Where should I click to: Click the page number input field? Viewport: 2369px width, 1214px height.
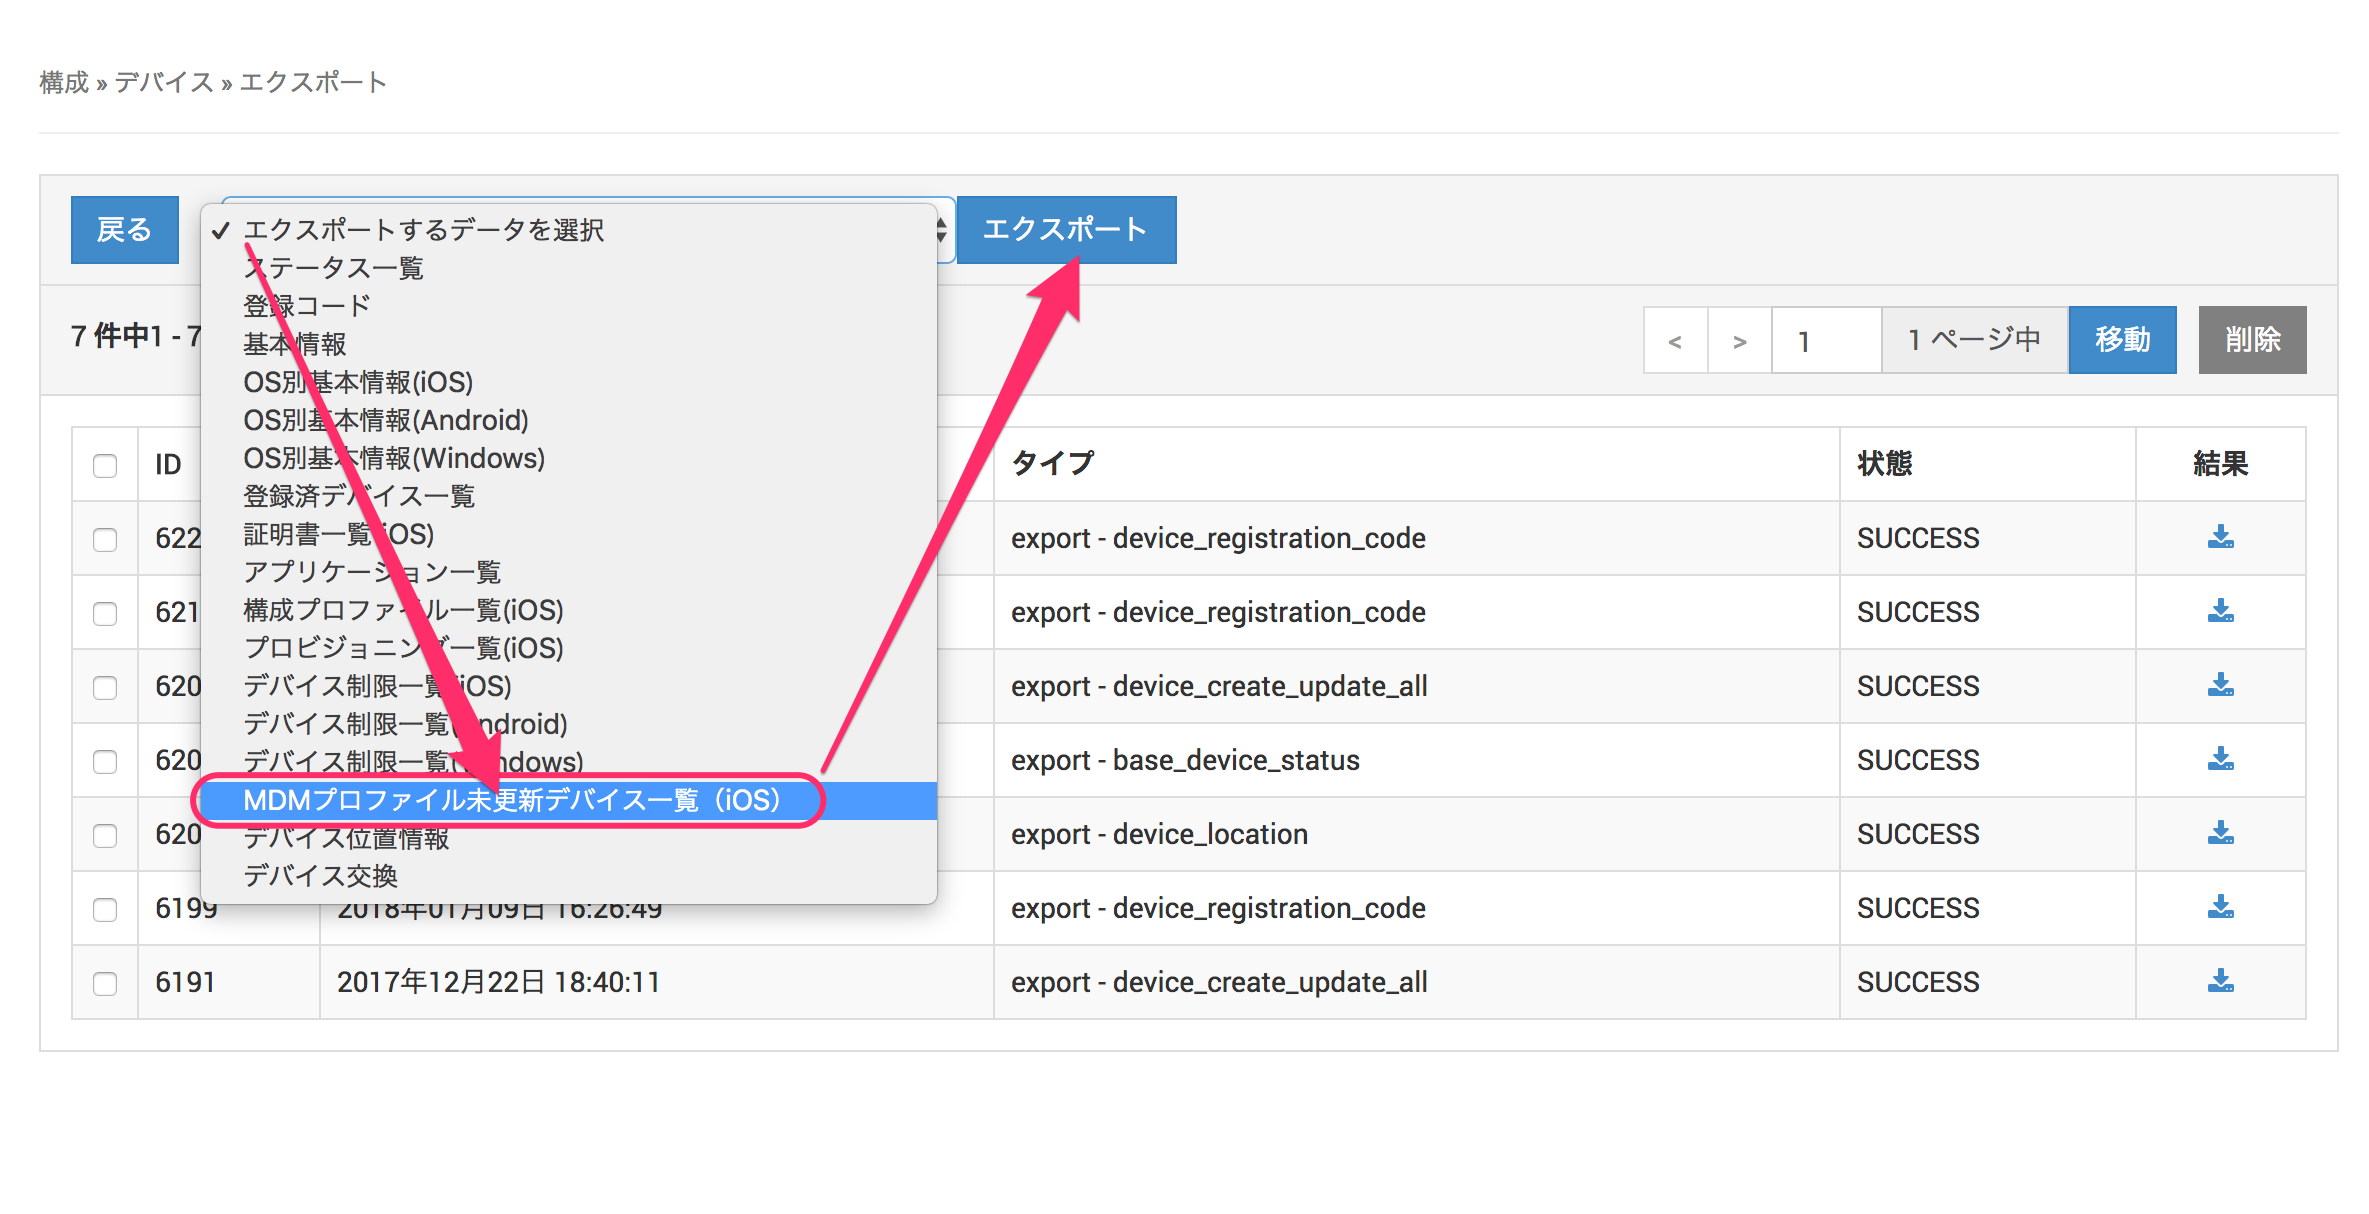(1825, 341)
